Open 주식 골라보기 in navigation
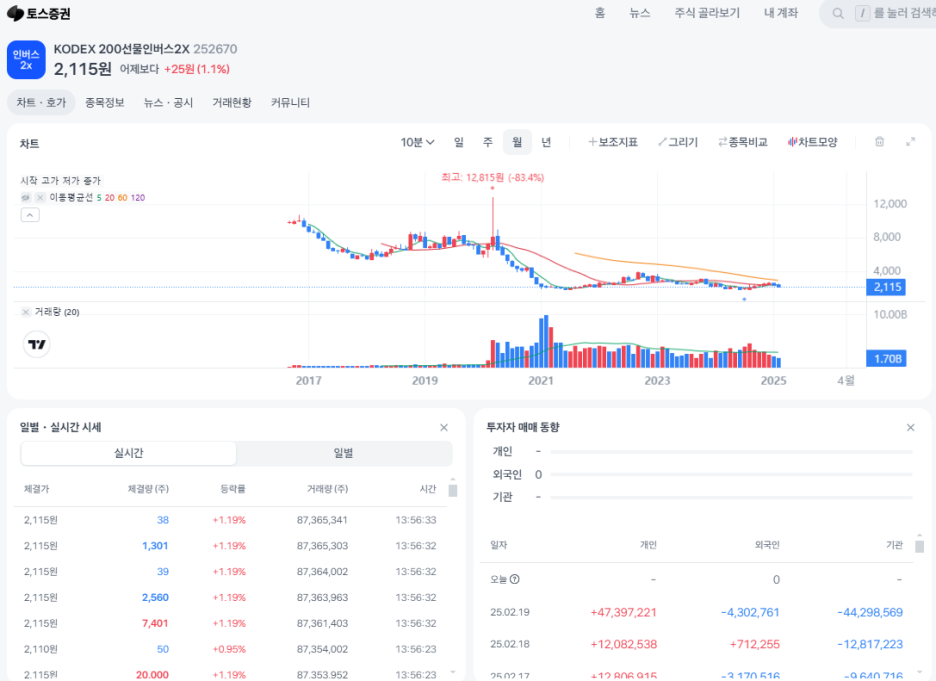The width and height of the screenshot is (936, 681). click(x=707, y=13)
